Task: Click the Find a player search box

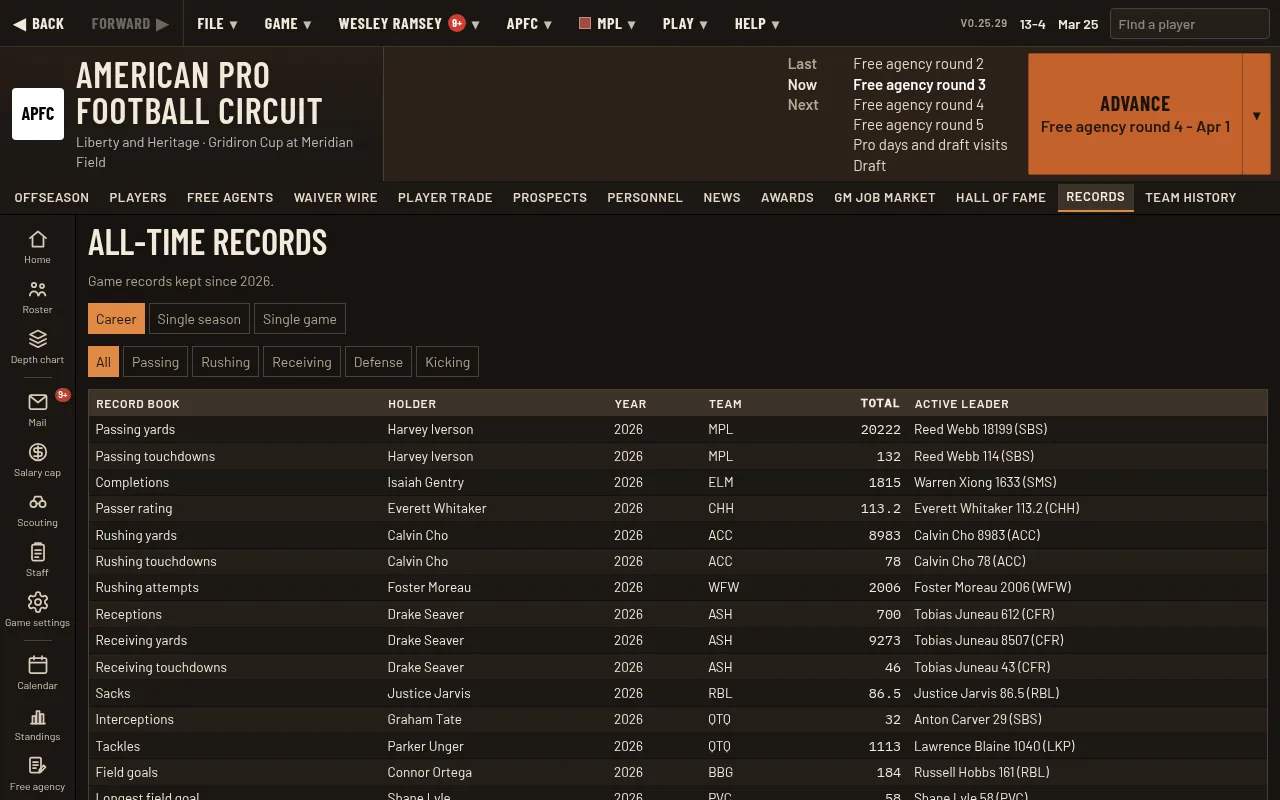Action: pyautogui.click(x=1189, y=24)
